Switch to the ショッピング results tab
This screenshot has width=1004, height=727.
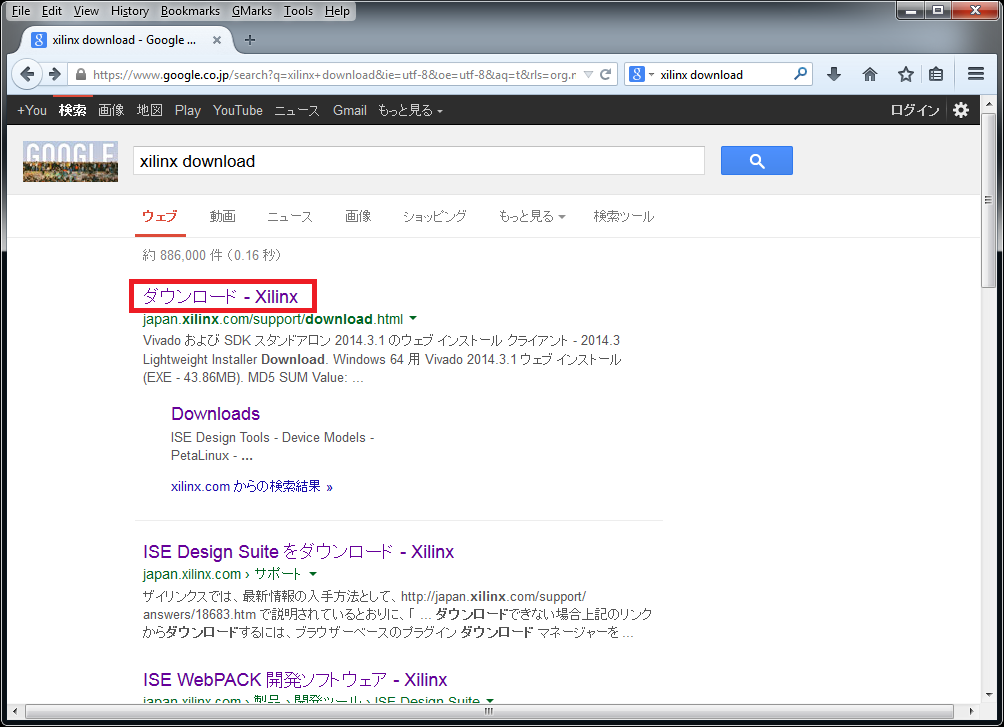[x=435, y=216]
